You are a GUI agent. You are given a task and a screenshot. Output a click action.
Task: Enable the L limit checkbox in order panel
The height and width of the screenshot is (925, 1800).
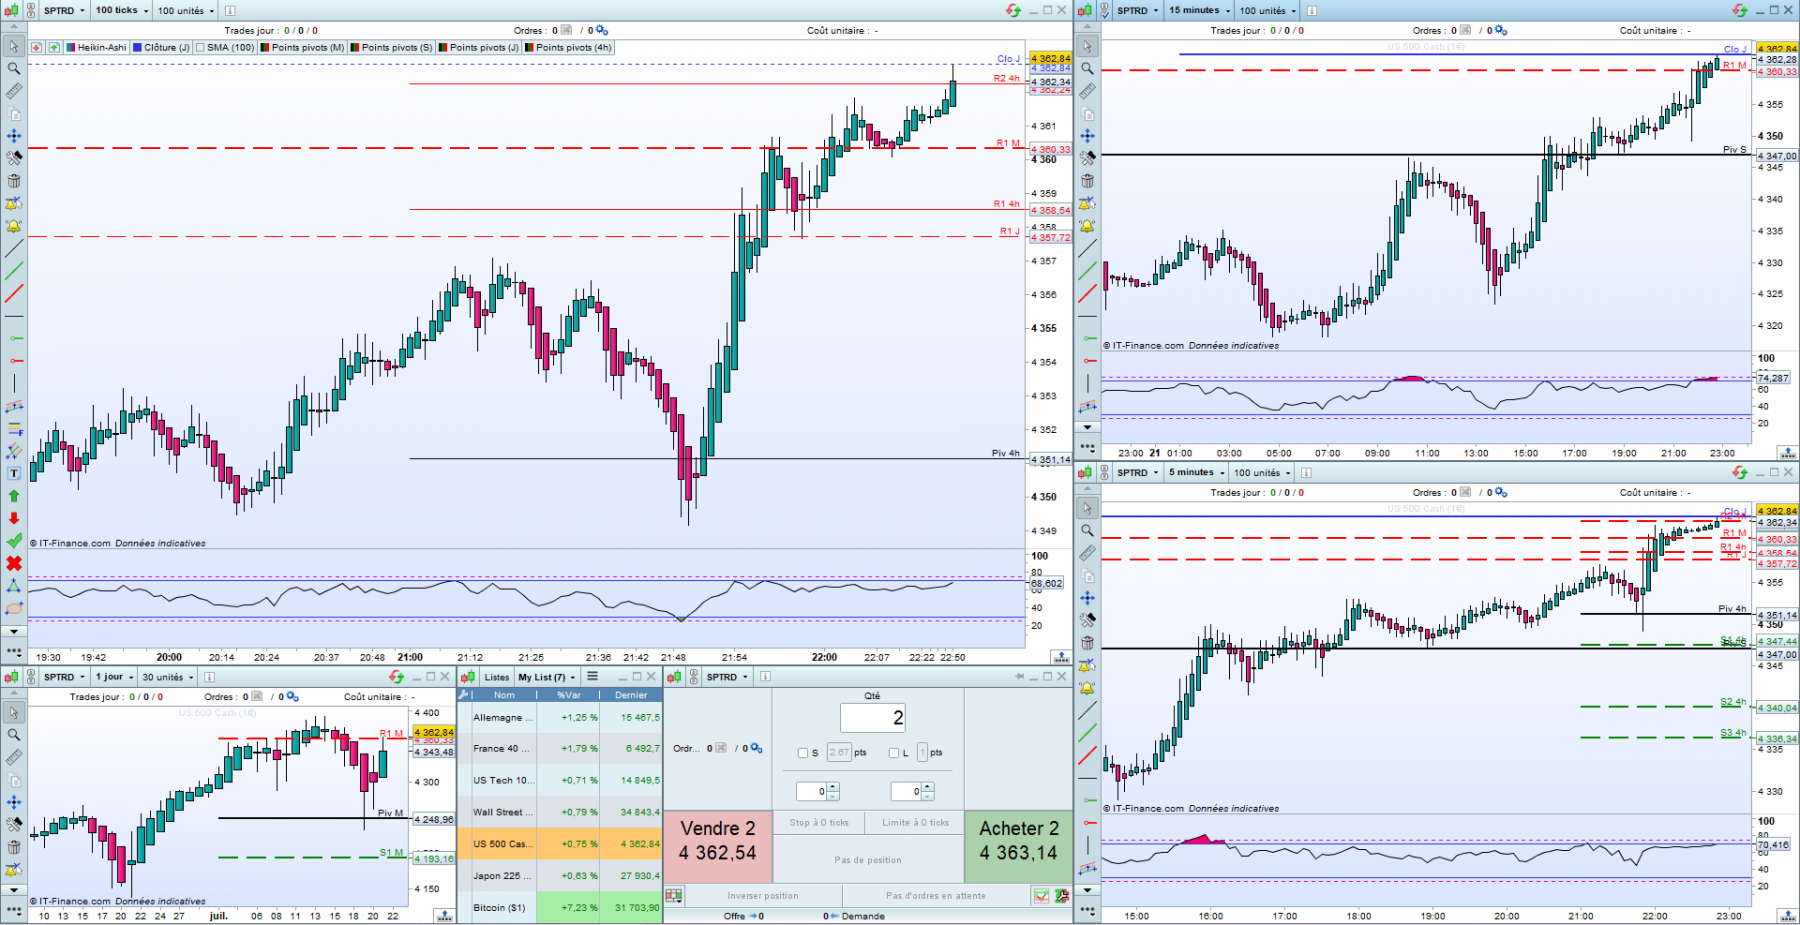894,753
